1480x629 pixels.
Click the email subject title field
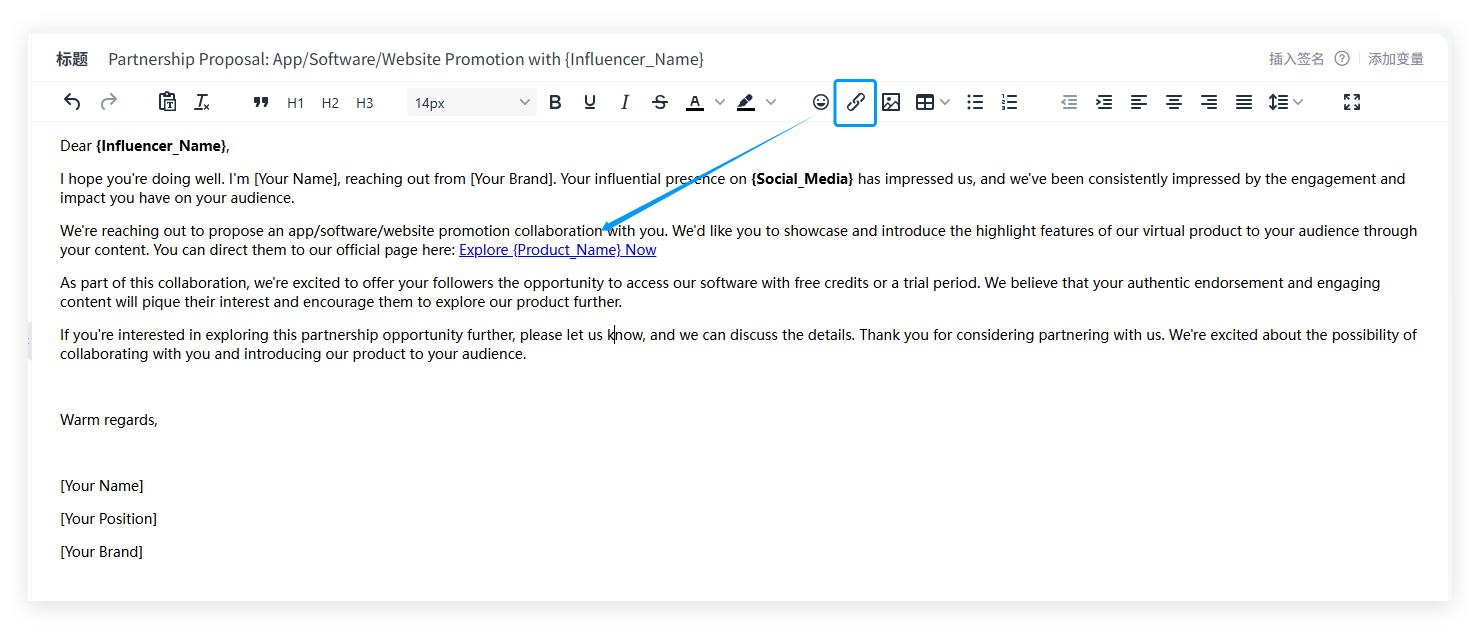coord(406,59)
